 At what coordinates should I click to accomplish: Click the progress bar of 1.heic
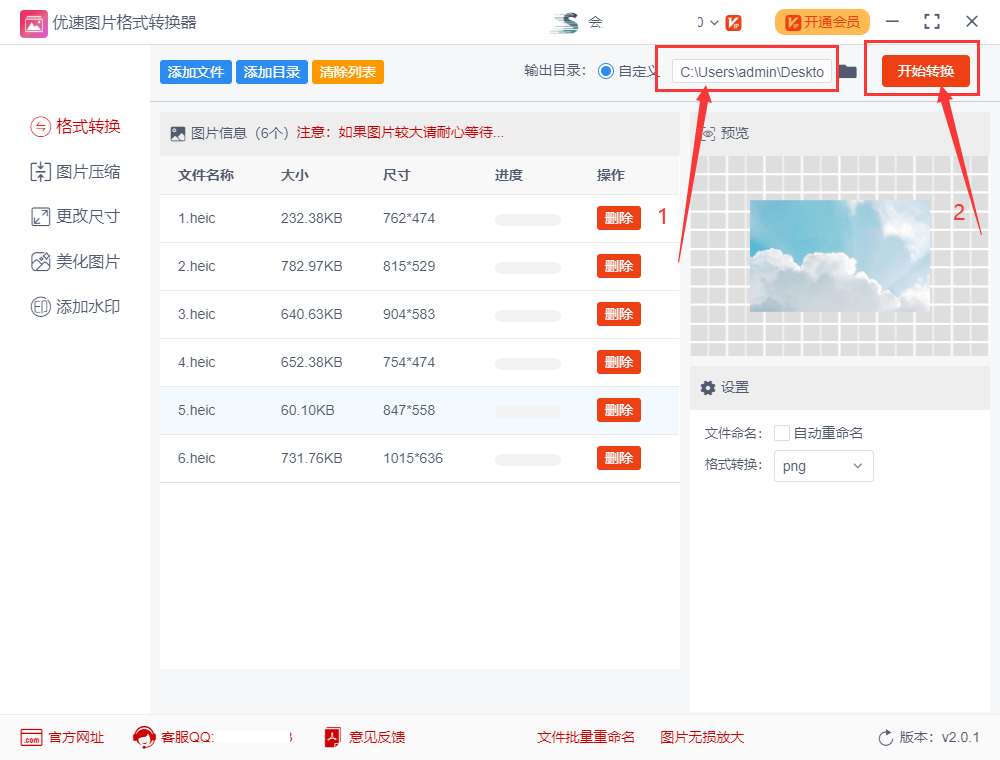click(527, 218)
